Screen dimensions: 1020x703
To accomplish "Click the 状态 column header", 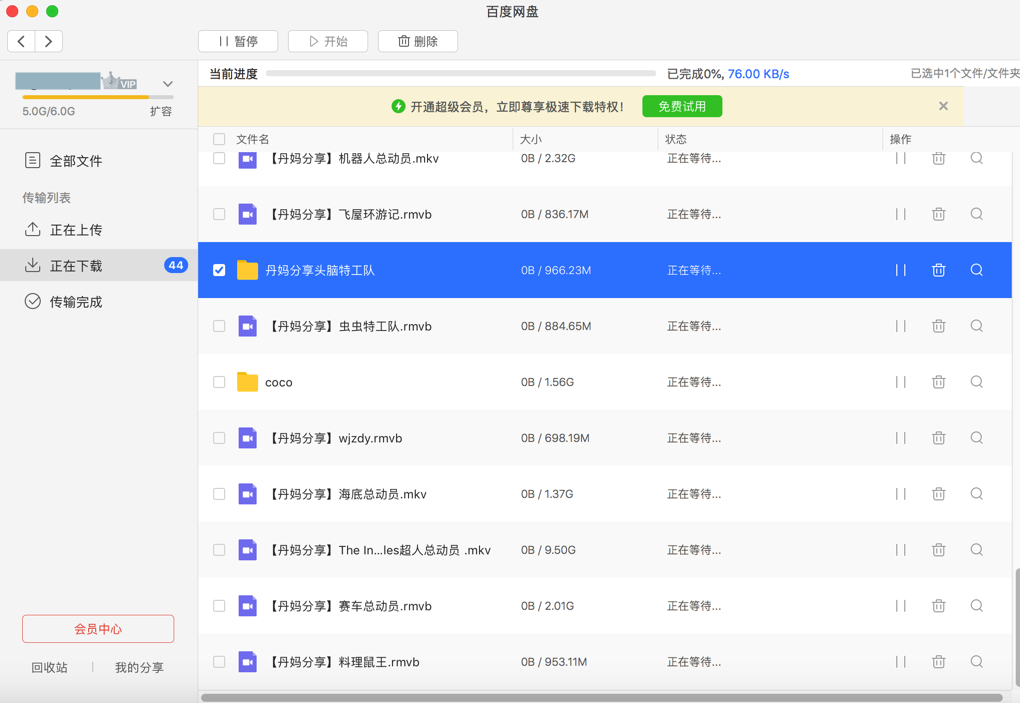I will click(676, 139).
